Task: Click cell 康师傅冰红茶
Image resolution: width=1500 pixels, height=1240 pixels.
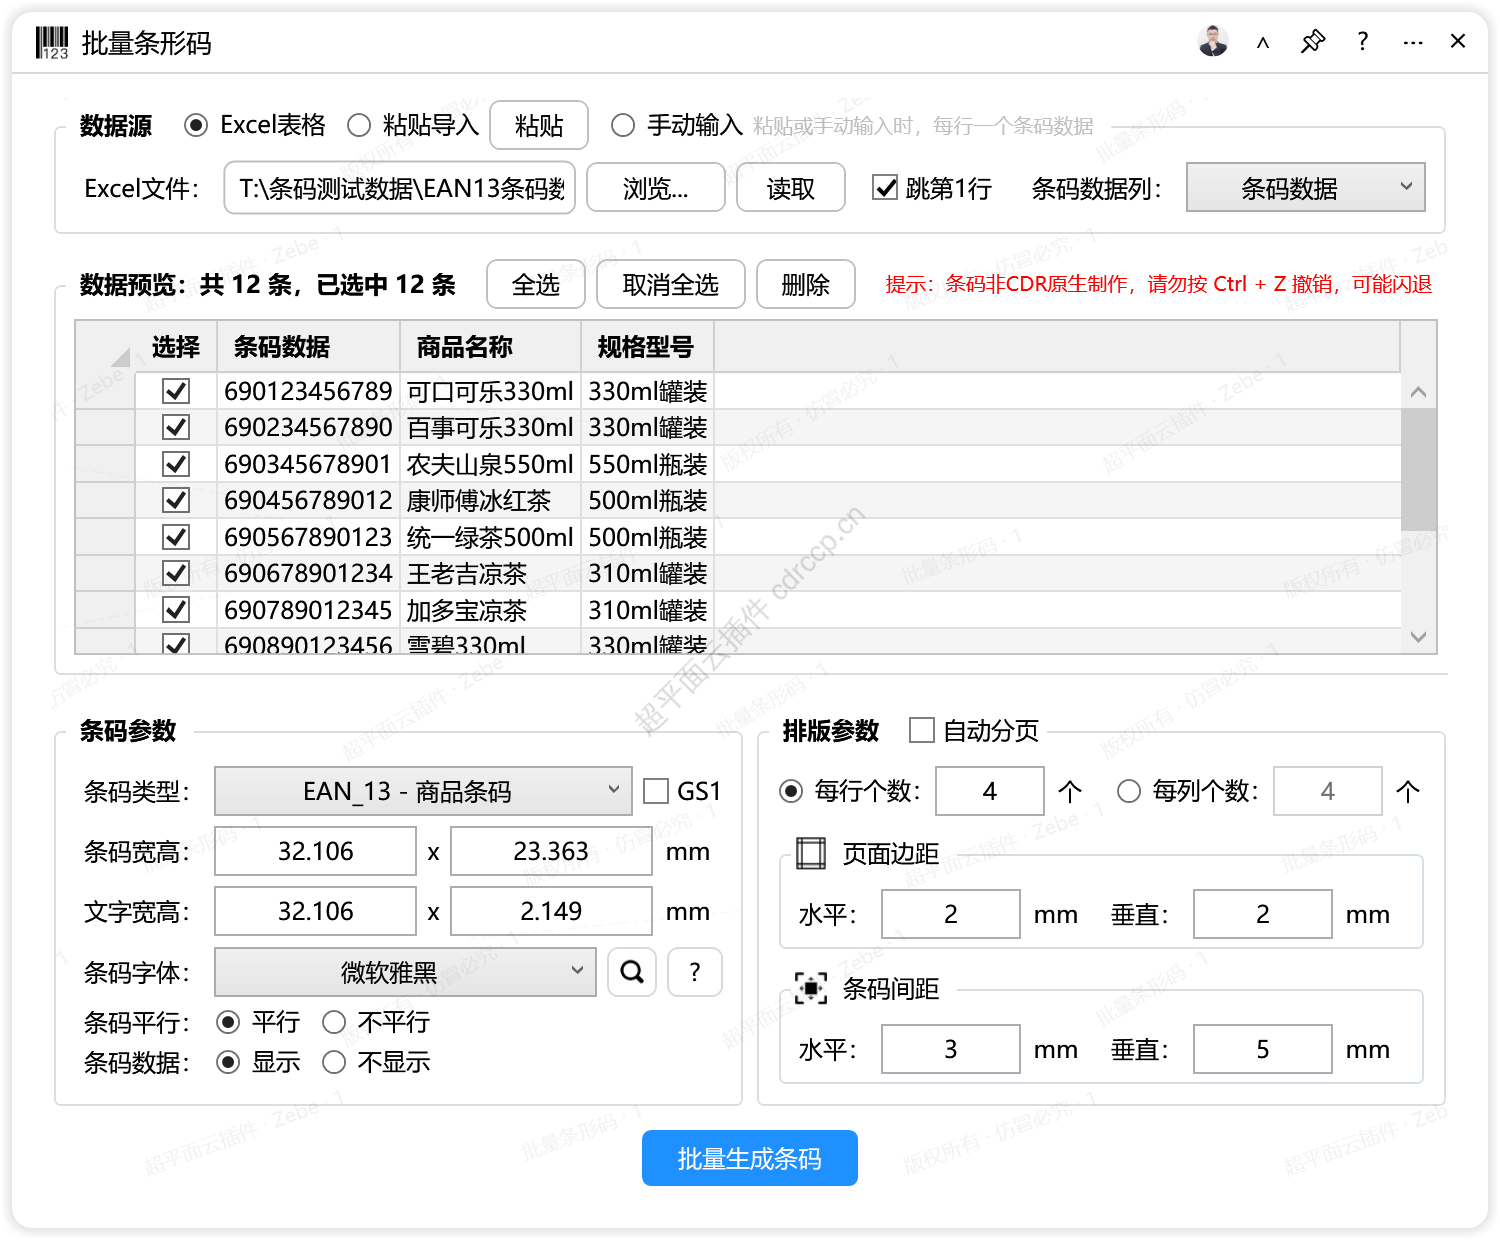Action: pos(491,500)
